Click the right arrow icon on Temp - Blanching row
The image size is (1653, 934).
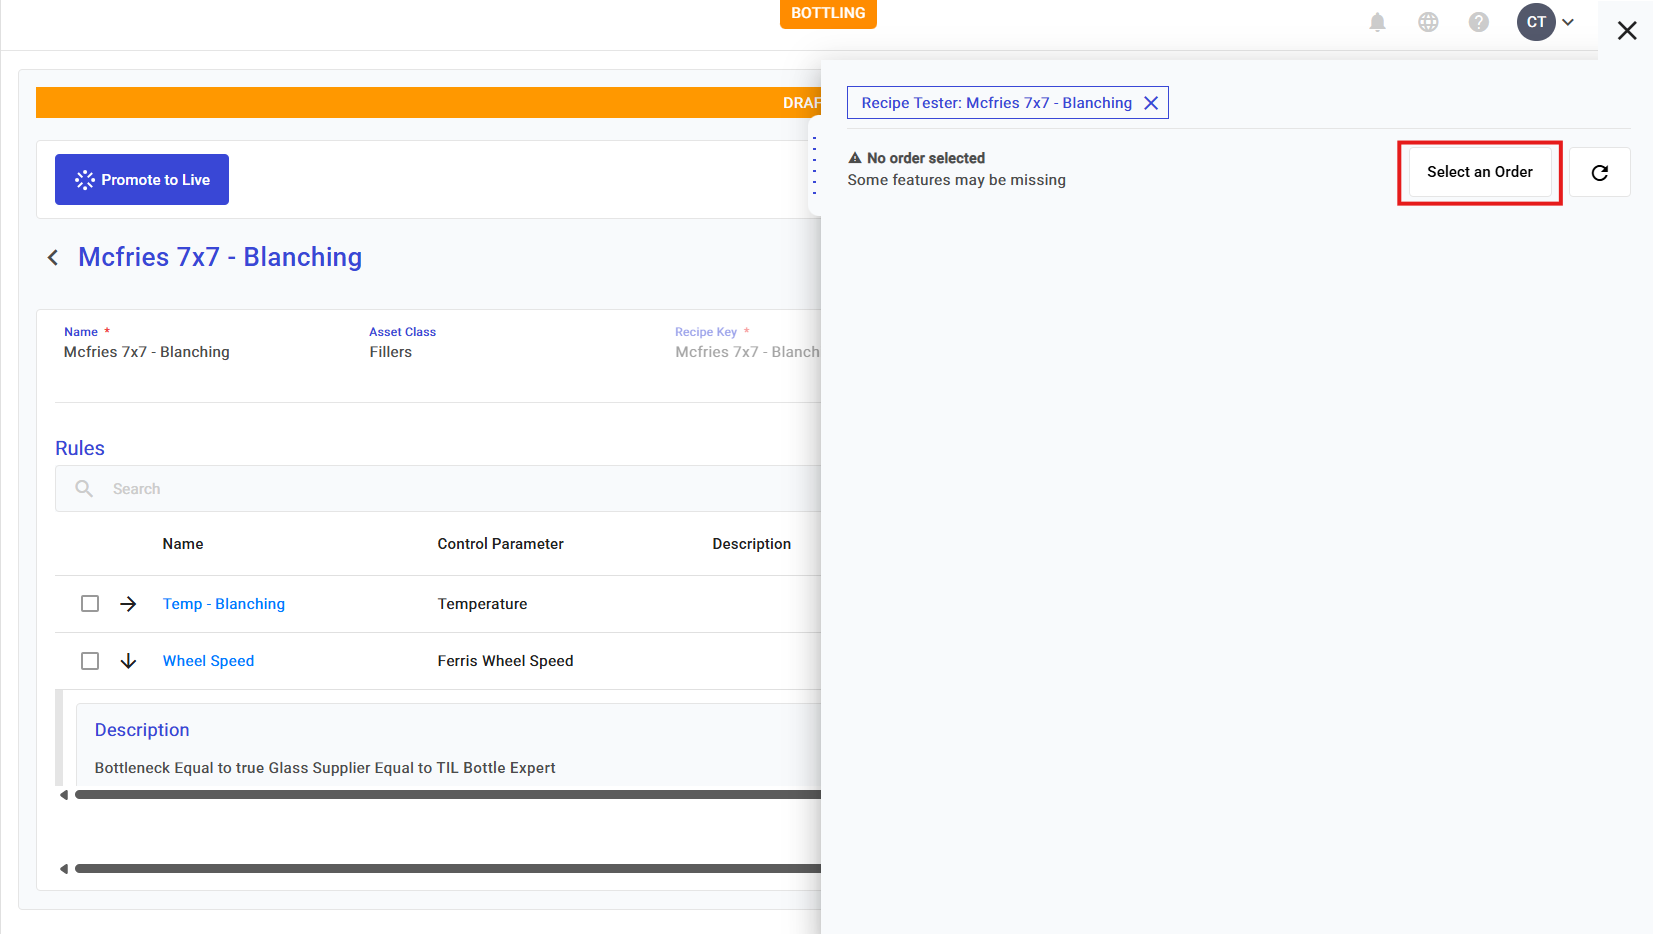coord(128,604)
